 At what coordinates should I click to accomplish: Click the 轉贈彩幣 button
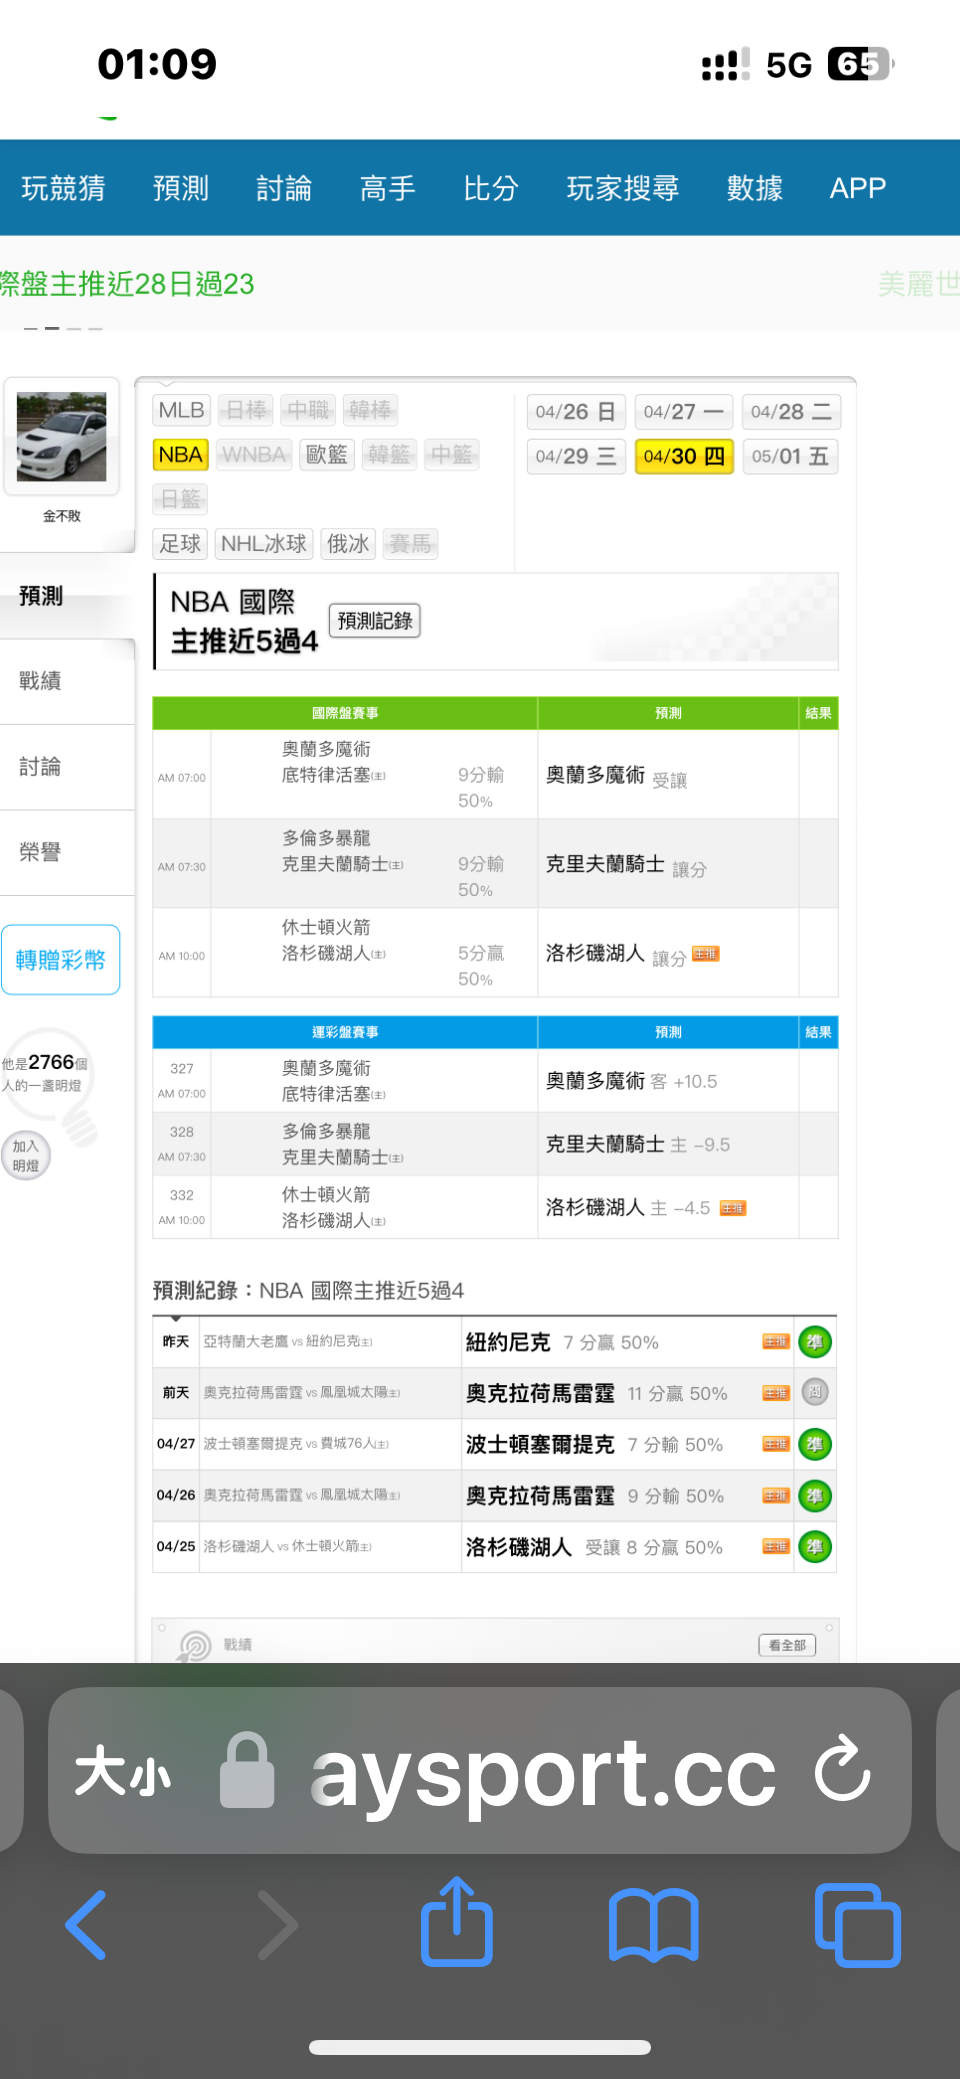[61, 960]
